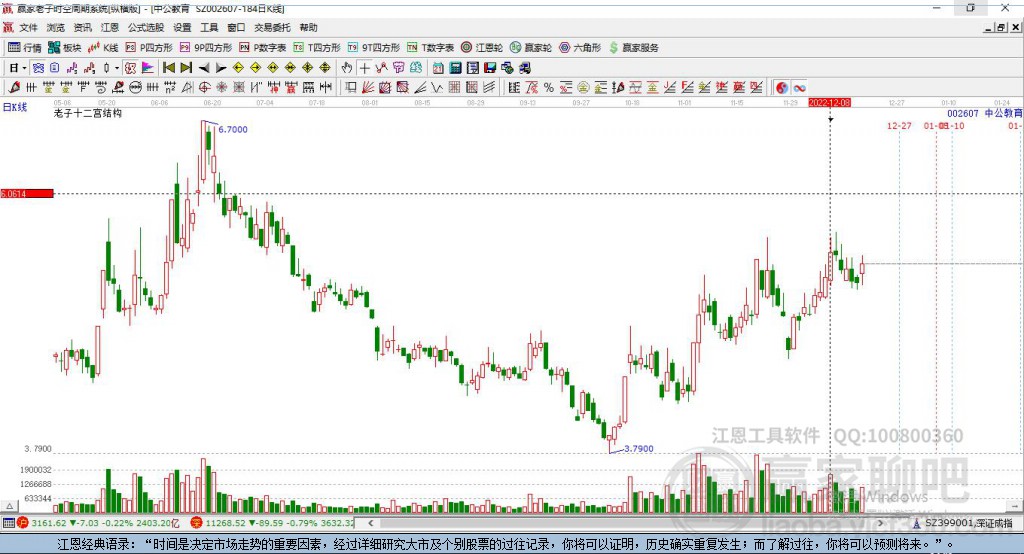1024x554 pixels.
Task: Open the calculator icon
Action: [x=455, y=68]
